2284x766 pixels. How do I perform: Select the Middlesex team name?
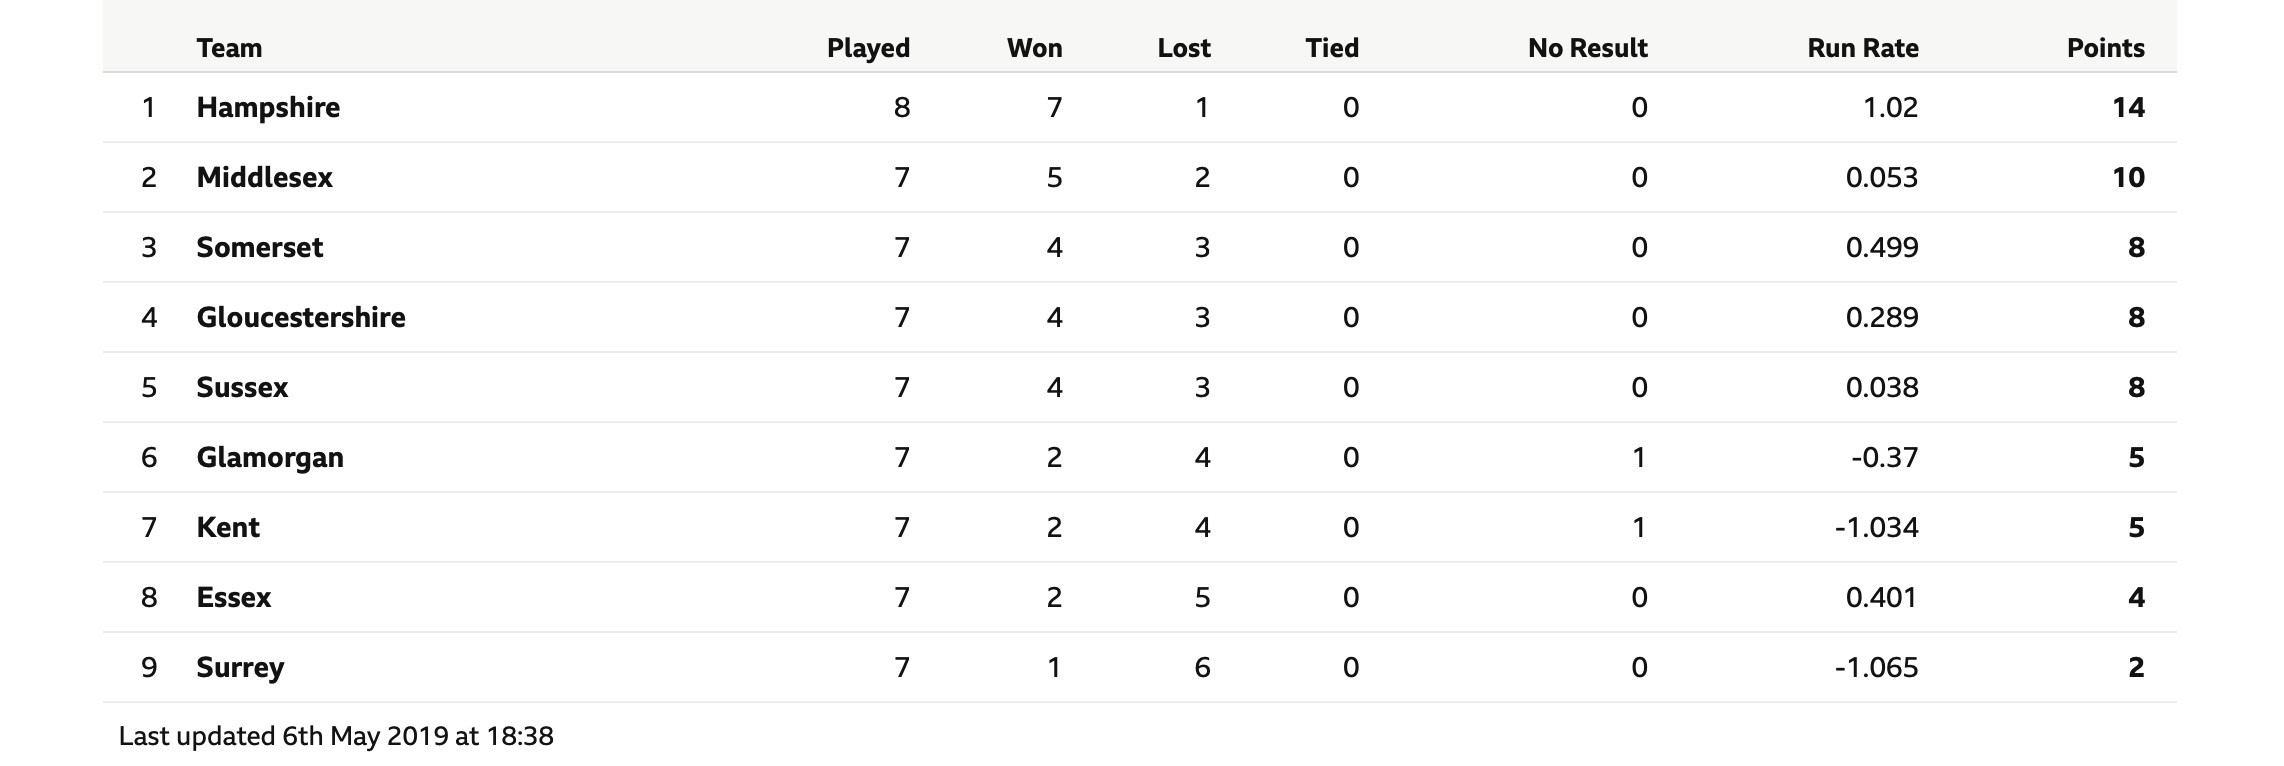tap(265, 177)
